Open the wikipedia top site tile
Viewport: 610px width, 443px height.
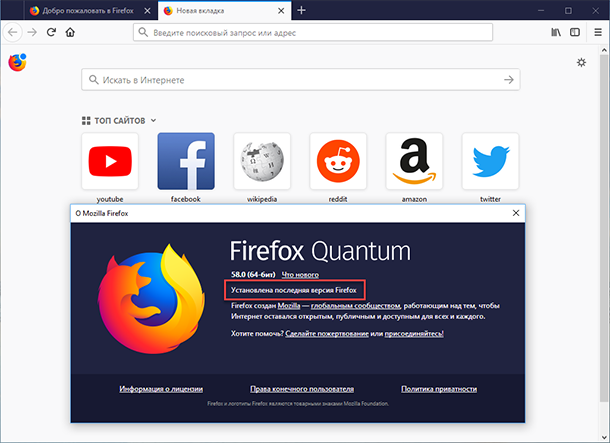coord(262,161)
